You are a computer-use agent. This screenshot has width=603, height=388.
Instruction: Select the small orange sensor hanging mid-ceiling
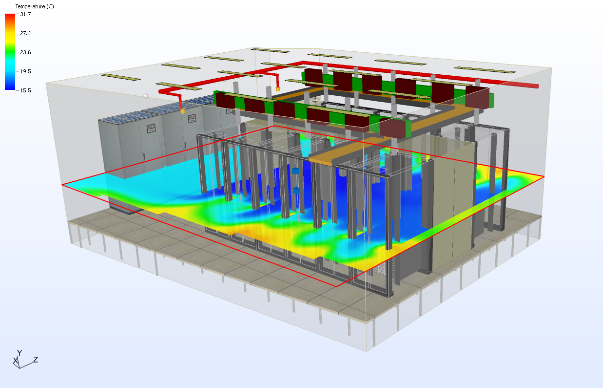pos(278,89)
